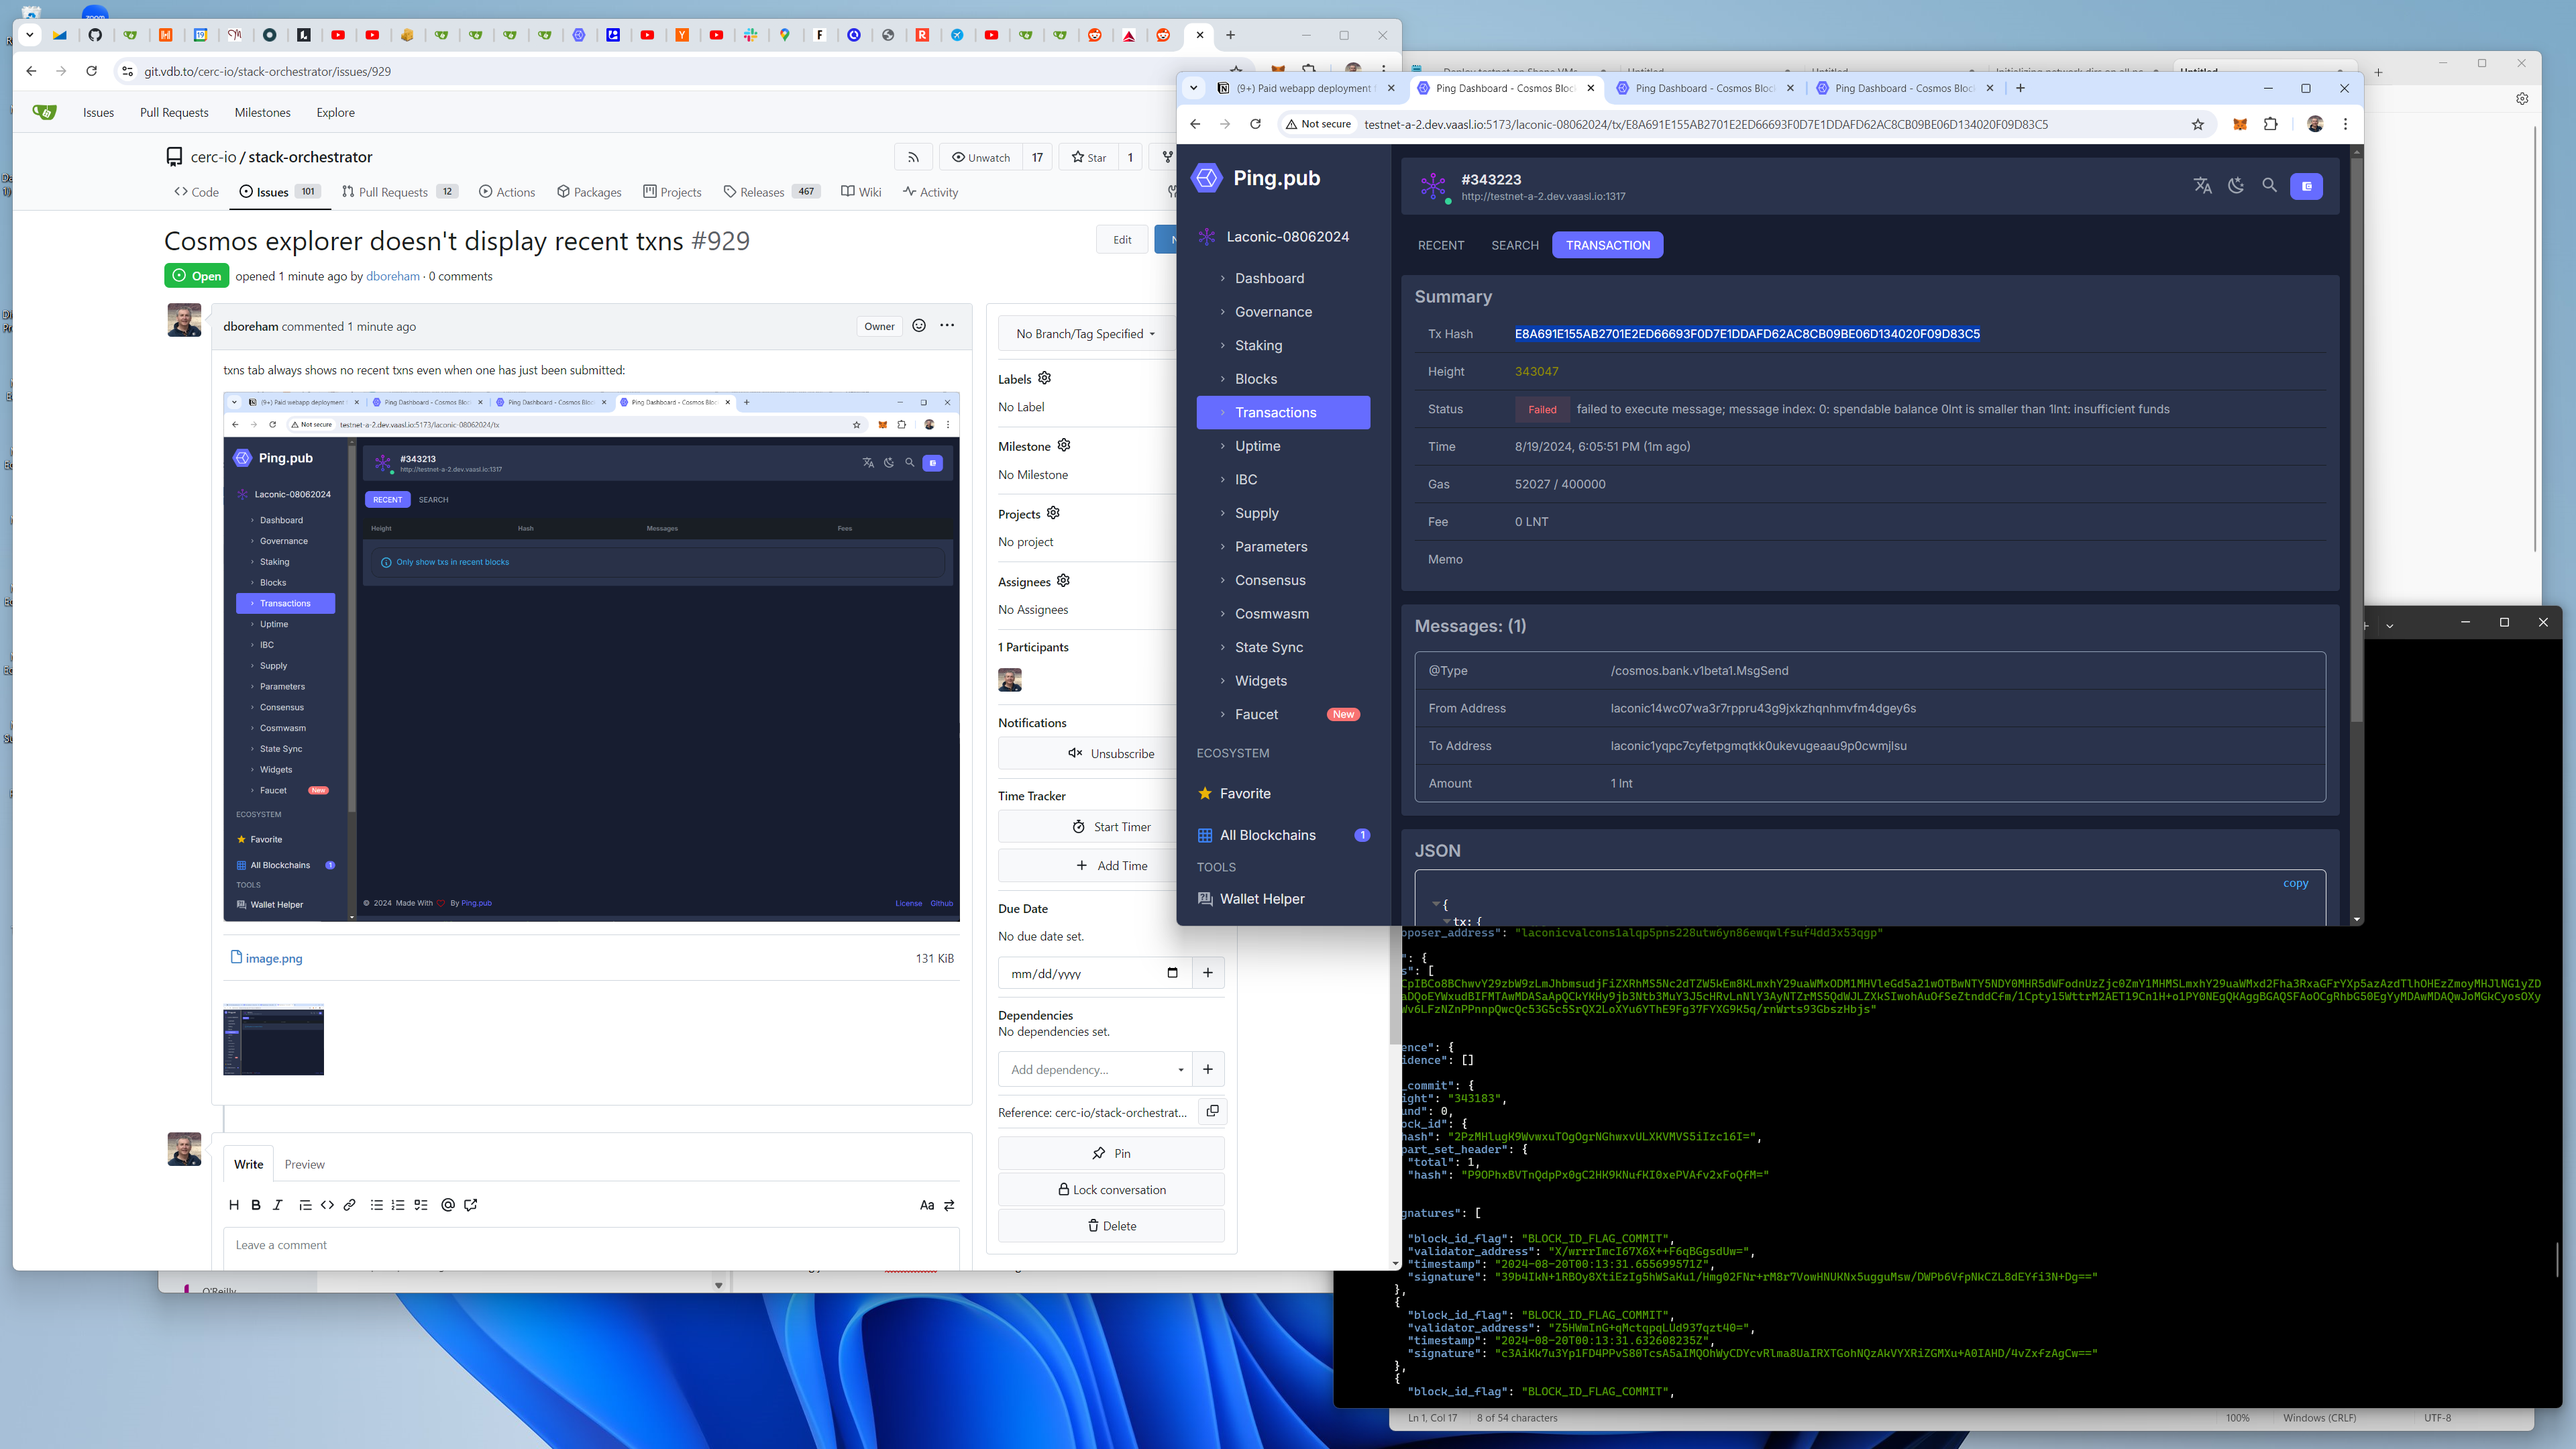Viewport: 2576px width, 1449px height.
Task: Switch editor mode with the arrows icon
Action: pyautogui.click(x=950, y=1205)
